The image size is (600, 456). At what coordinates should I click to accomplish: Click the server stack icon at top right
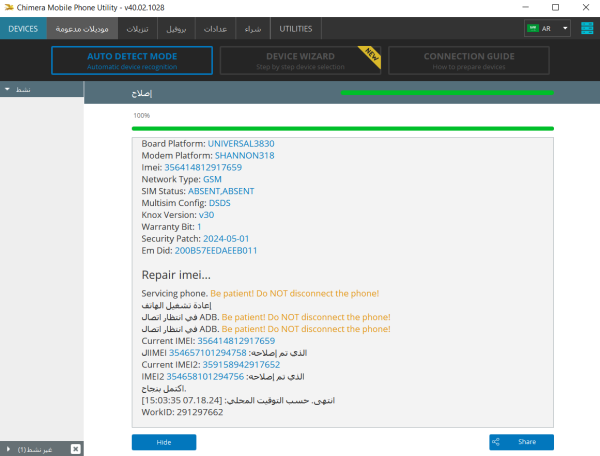[x=587, y=28]
